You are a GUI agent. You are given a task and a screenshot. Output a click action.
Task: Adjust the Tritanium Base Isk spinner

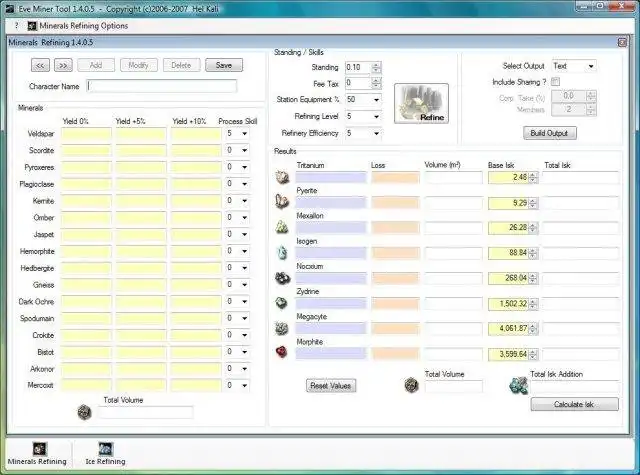533,177
